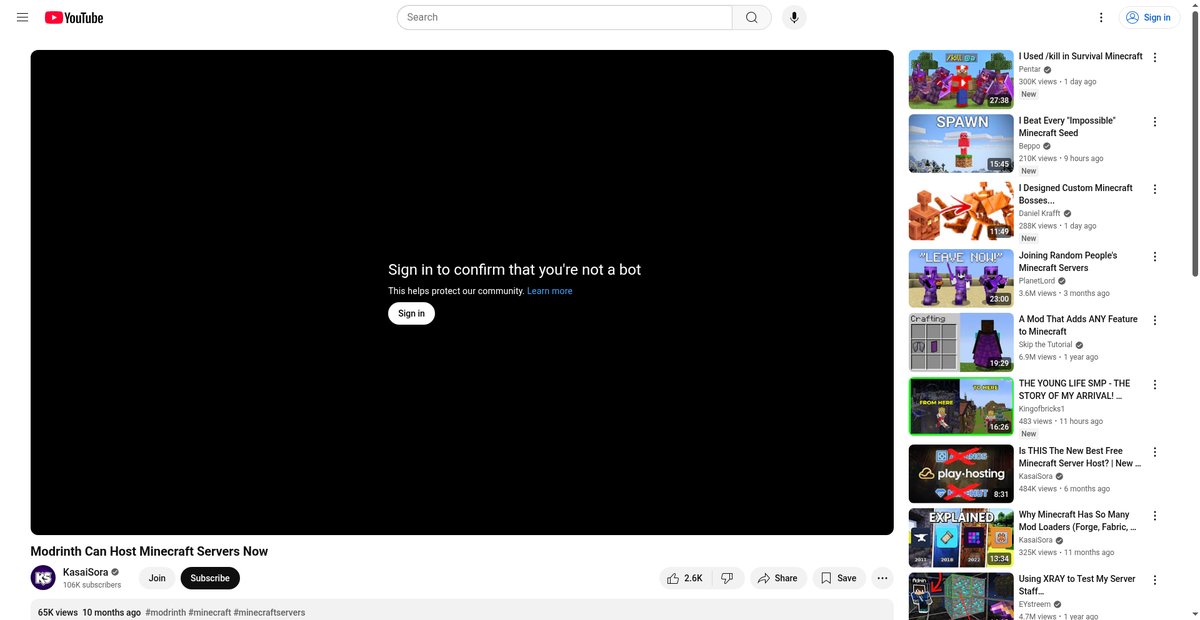The image size is (1200, 620).
Task: Open thumbnail for Impossible Minecraft Seed video
Action: [x=961, y=144]
